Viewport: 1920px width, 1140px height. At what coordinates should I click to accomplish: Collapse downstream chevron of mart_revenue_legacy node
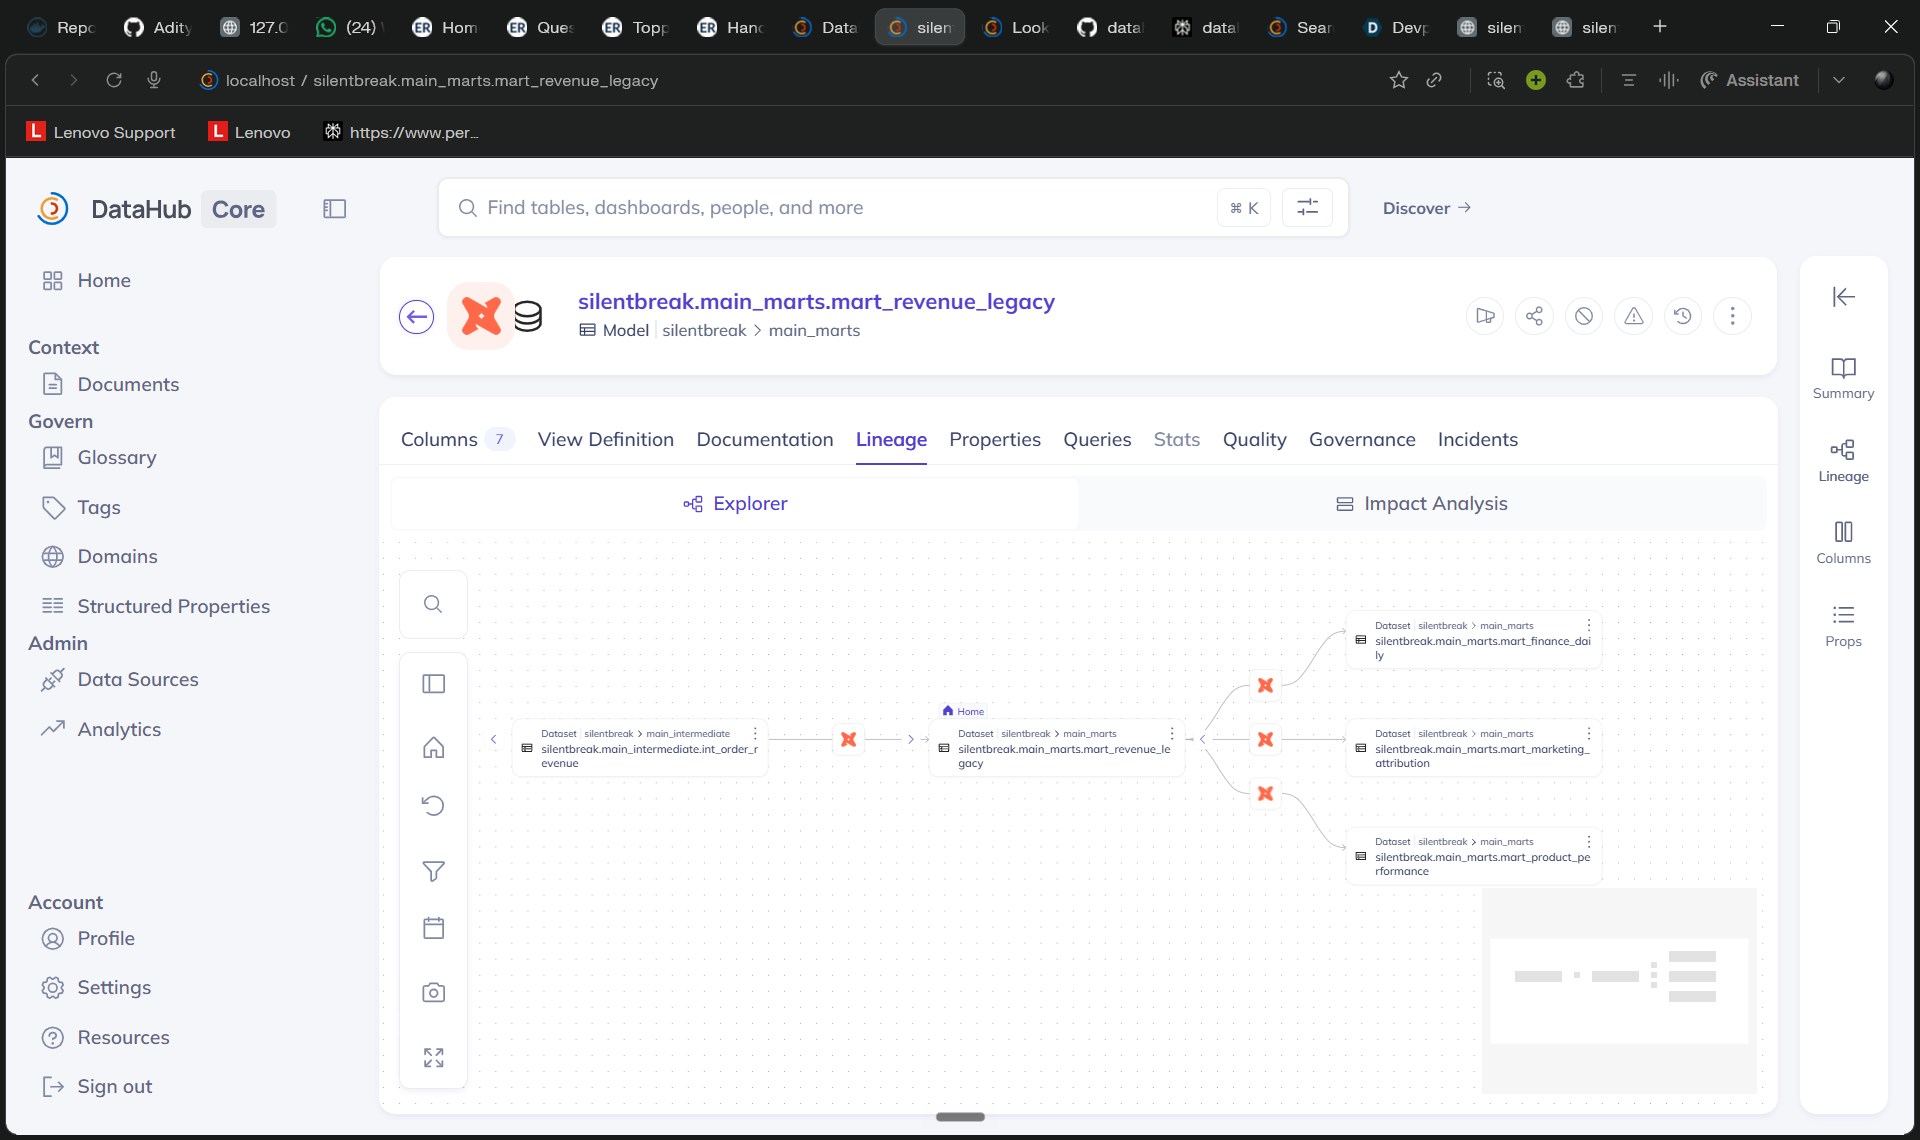pos(1202,740)
